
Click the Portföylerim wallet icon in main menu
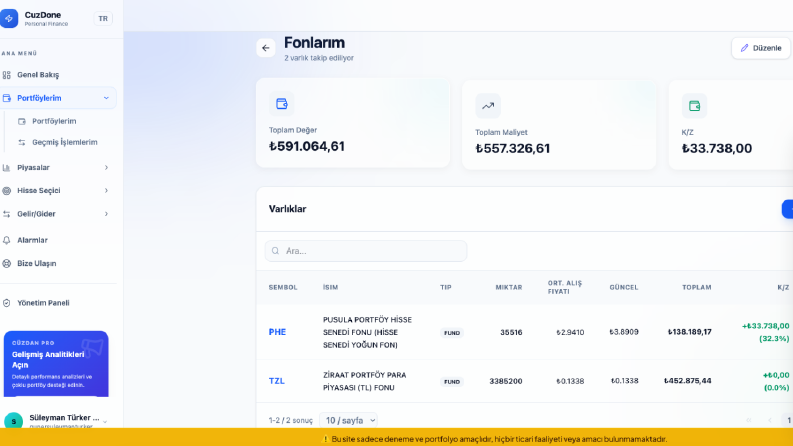pos(7,98)
